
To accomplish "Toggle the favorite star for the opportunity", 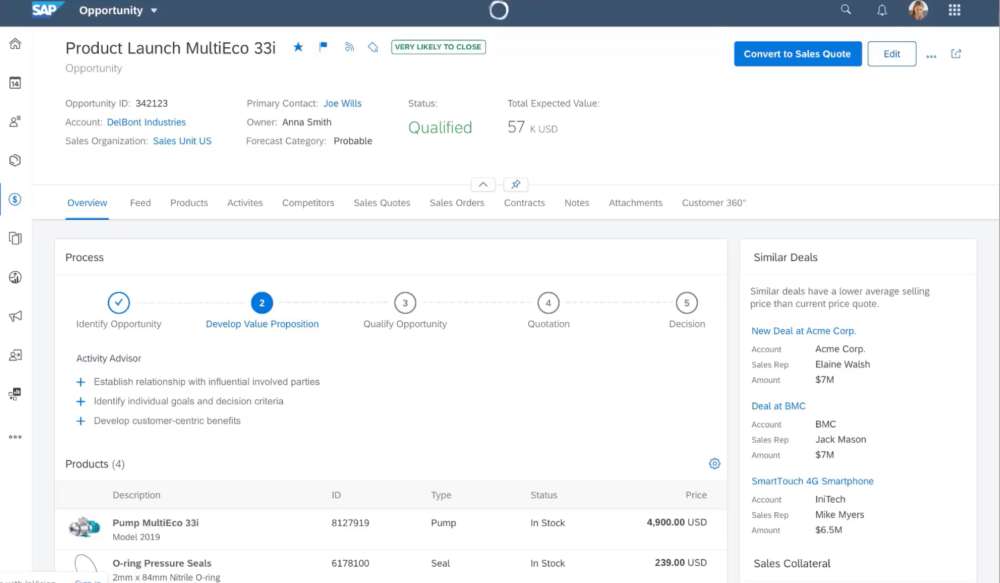I will click(x=298, y=47).
